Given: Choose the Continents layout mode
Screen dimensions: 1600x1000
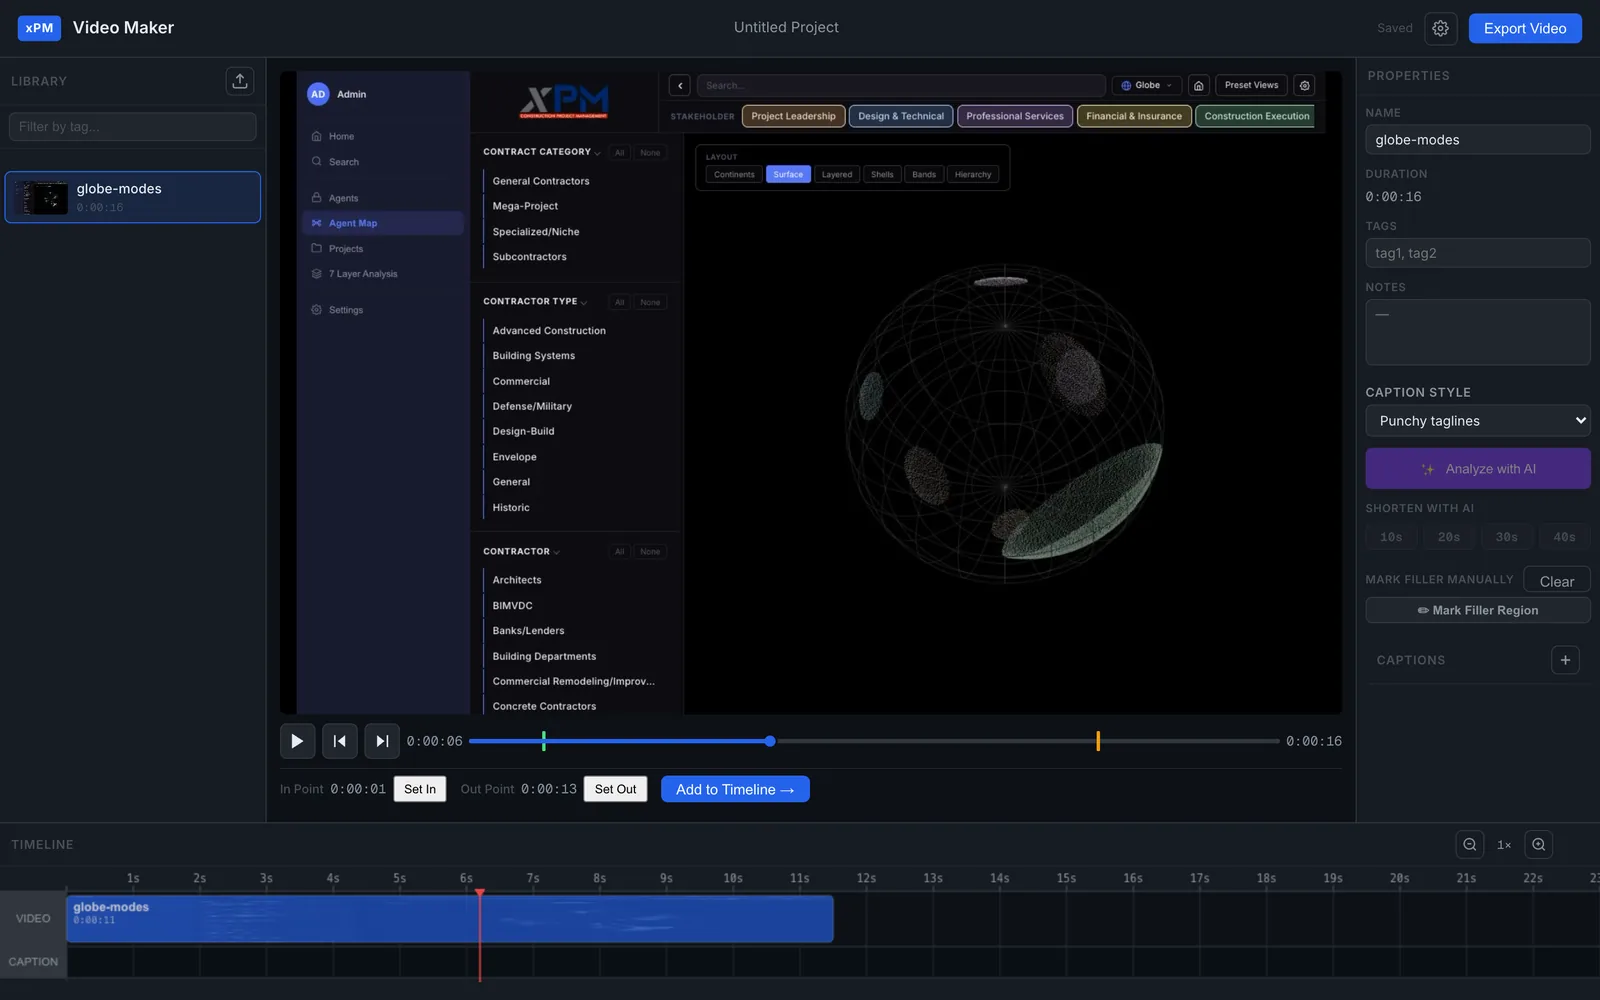Looking at the screenshot, I should 734,175.
